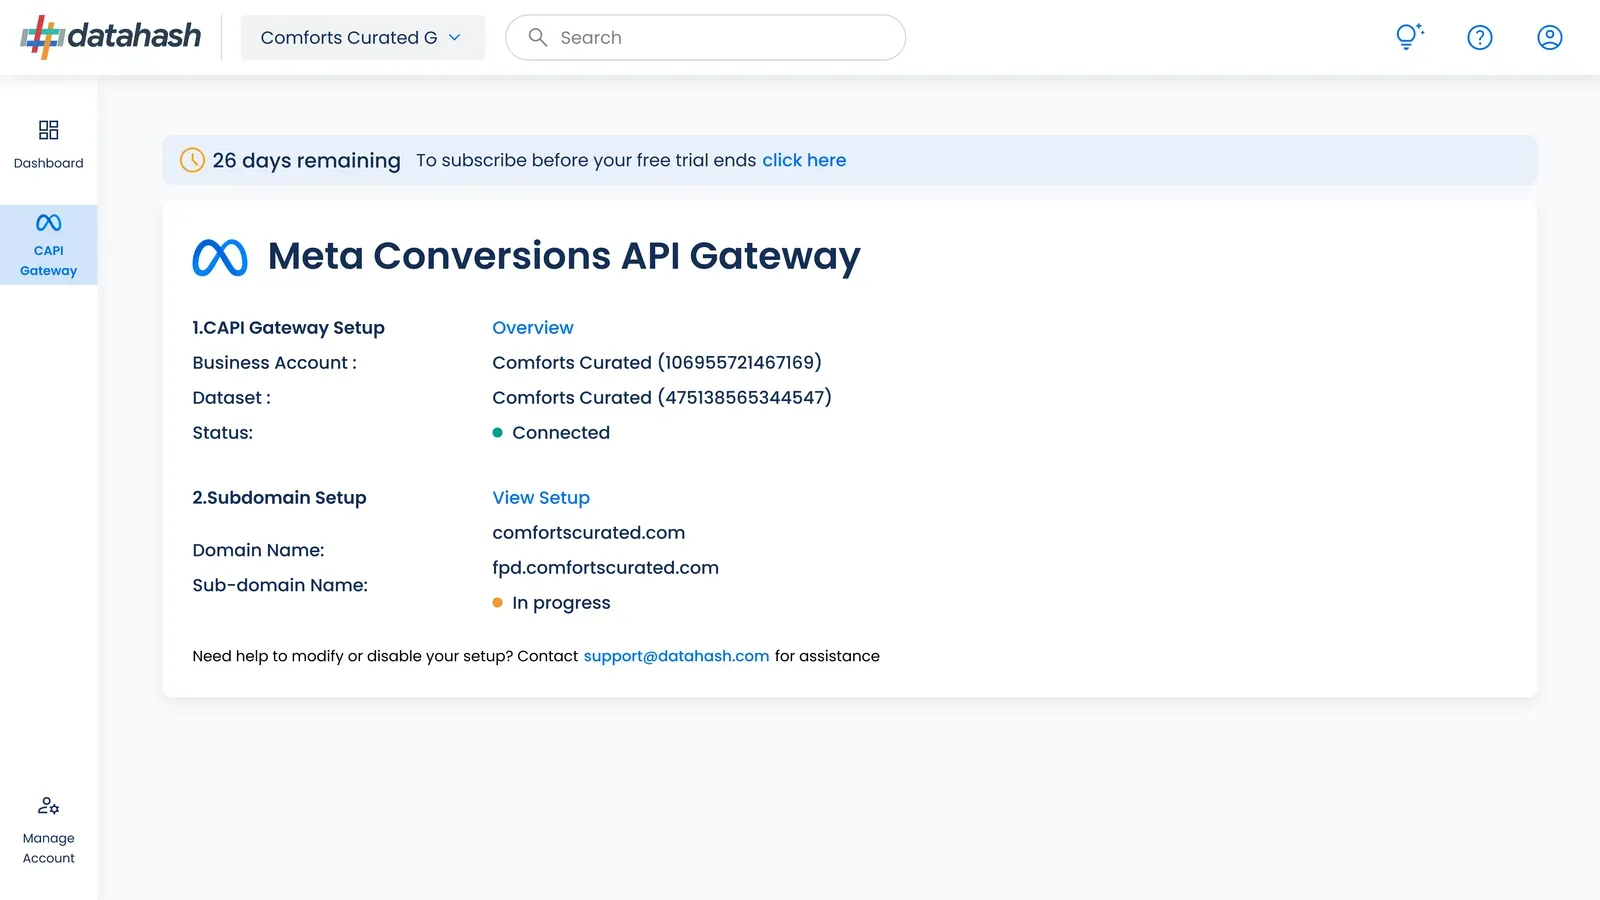Click the 'Business Account :' label

click(x=274, y=362)
